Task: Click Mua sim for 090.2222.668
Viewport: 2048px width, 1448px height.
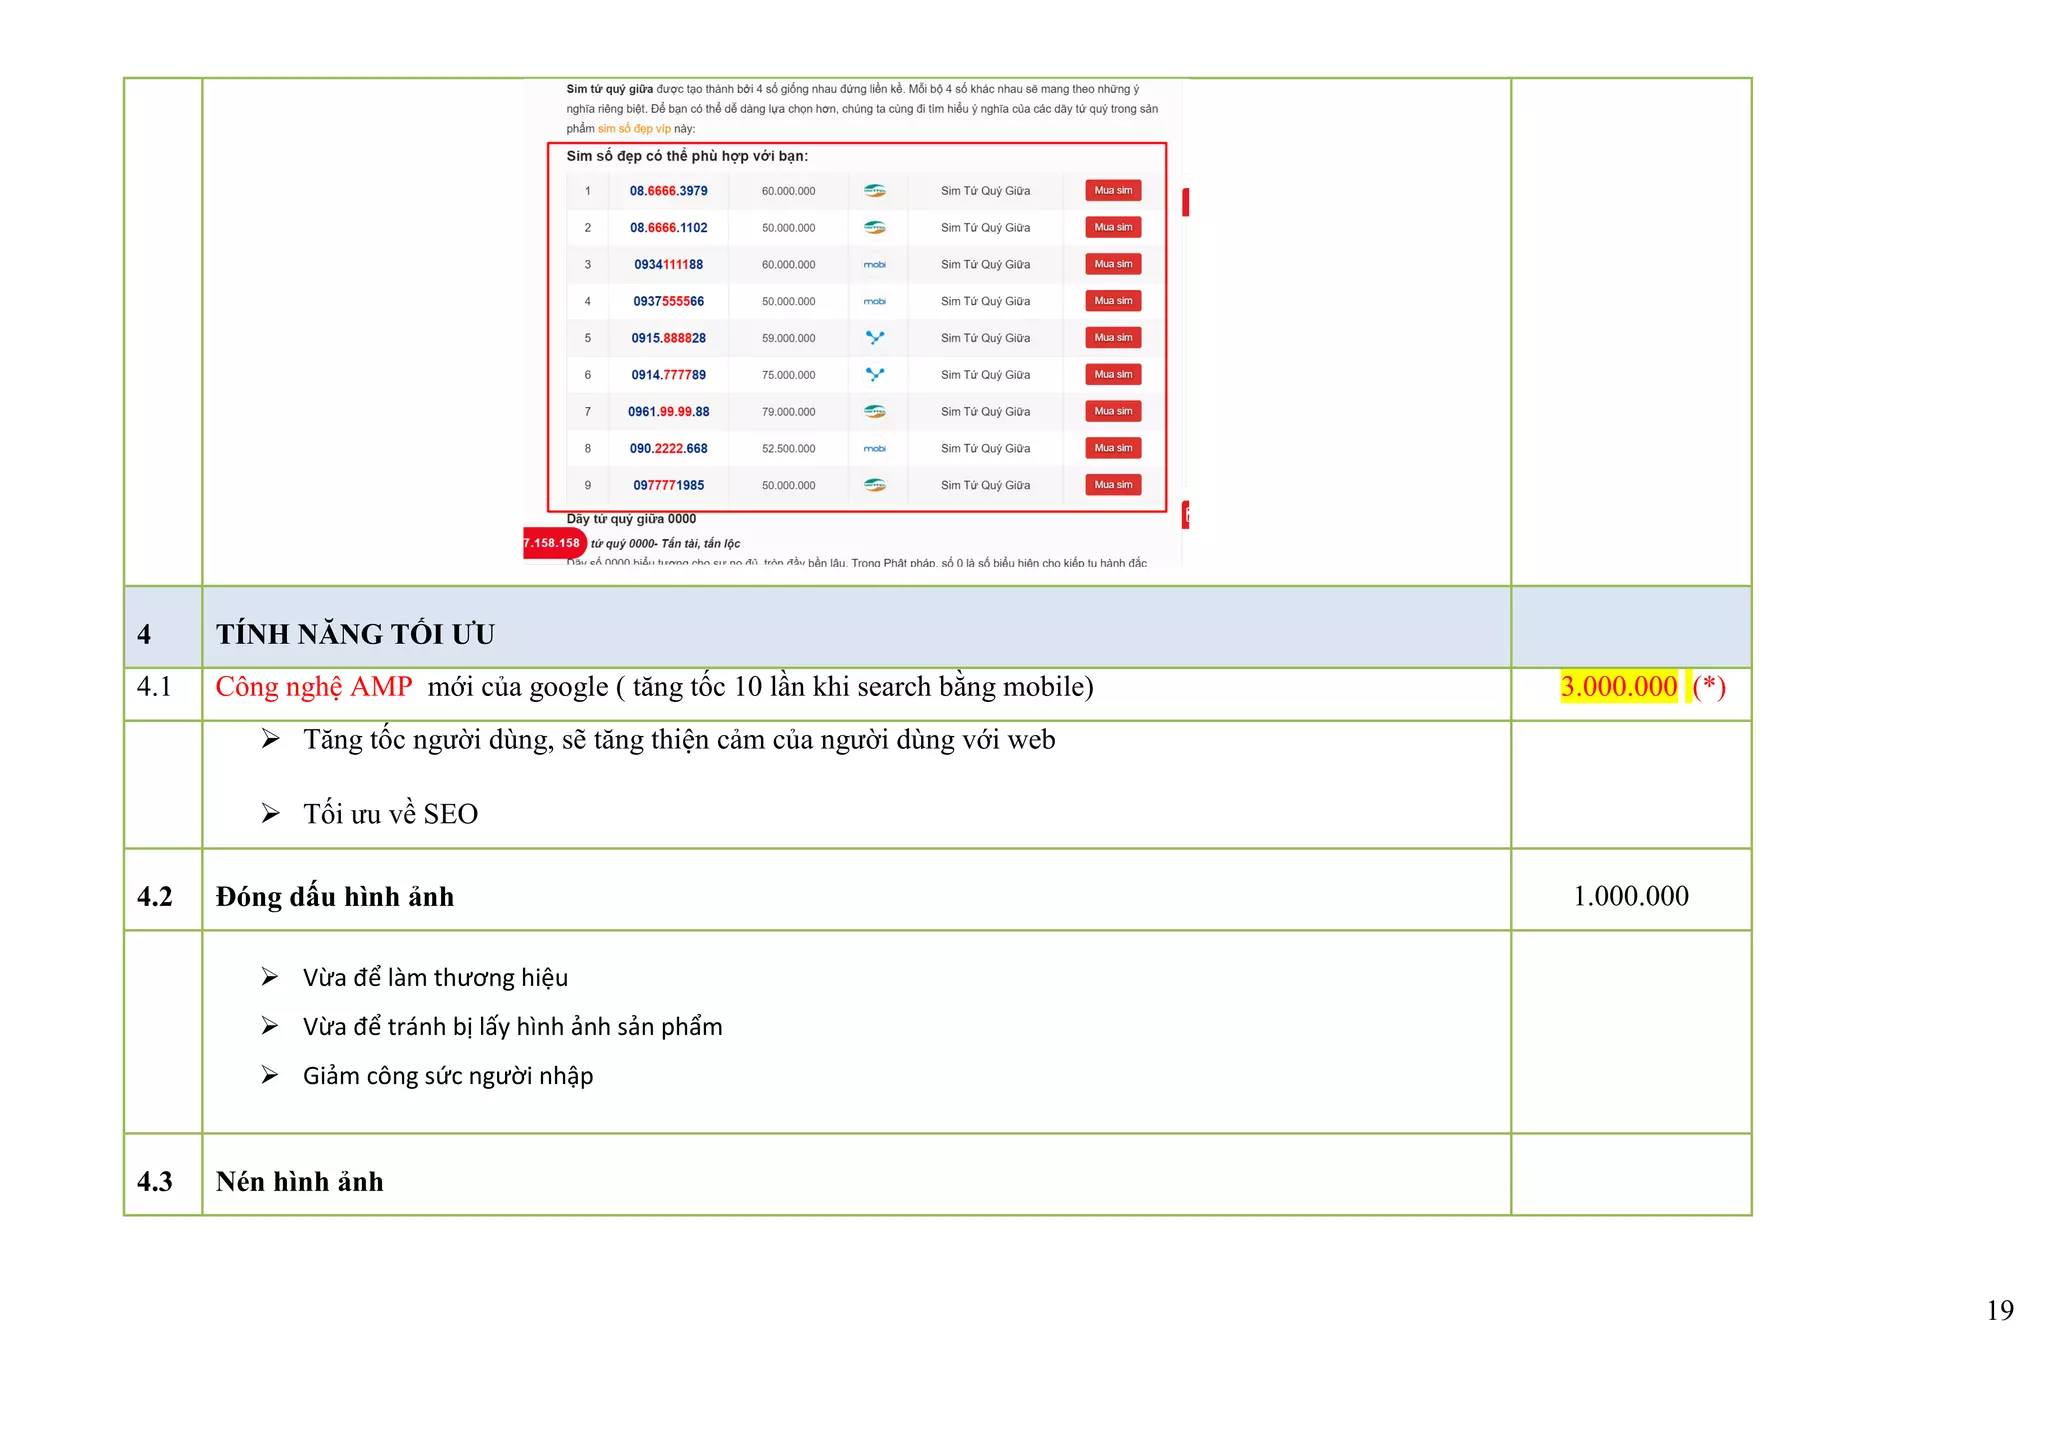Action: (x=1113, y=448)
